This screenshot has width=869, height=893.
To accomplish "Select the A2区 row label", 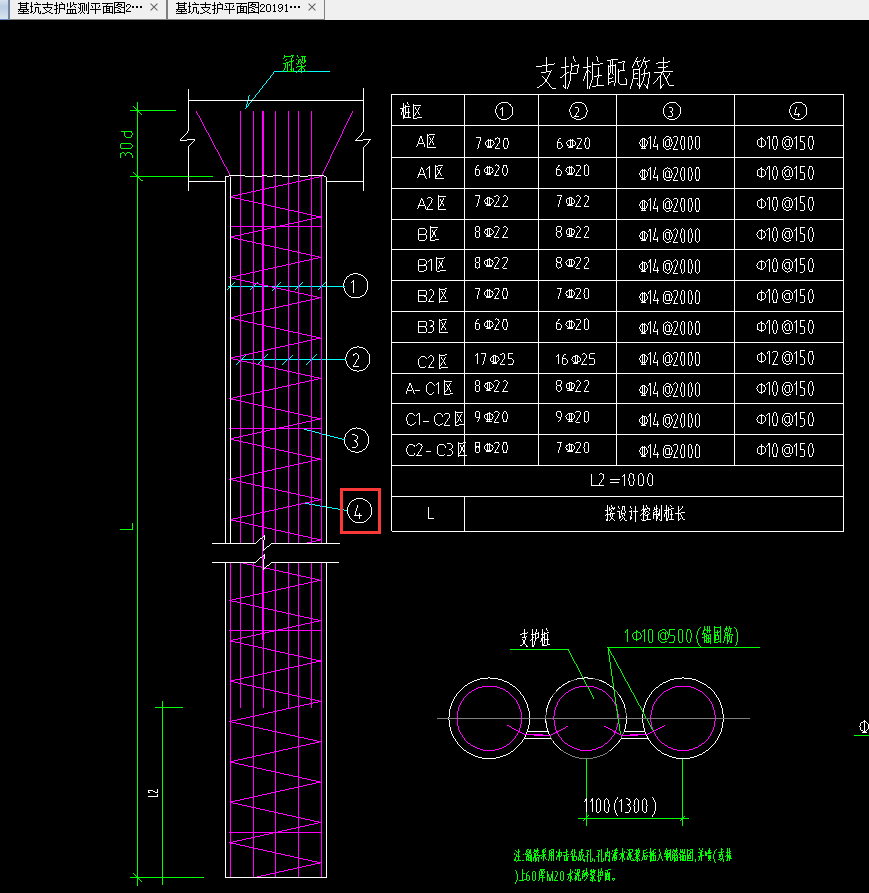I will point(431,203).
